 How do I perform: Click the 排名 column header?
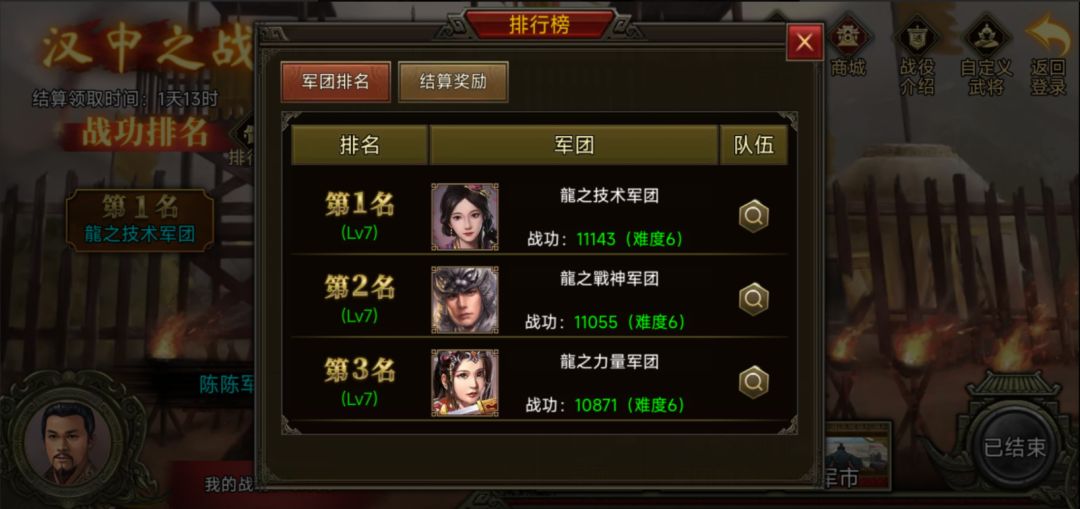[x=360, y=145]
